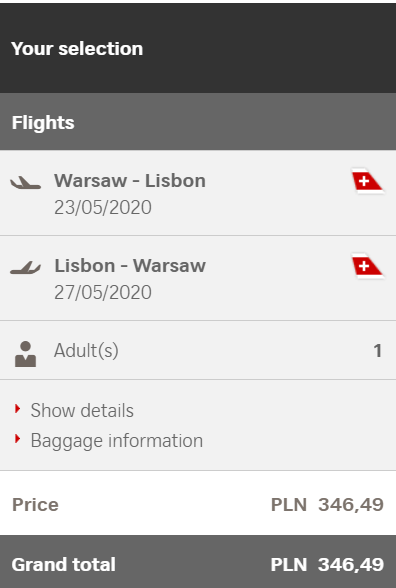This screenshot has width=396, height=588.
Task: Click the 23/05/2020 outbound date
Action: 103,207
